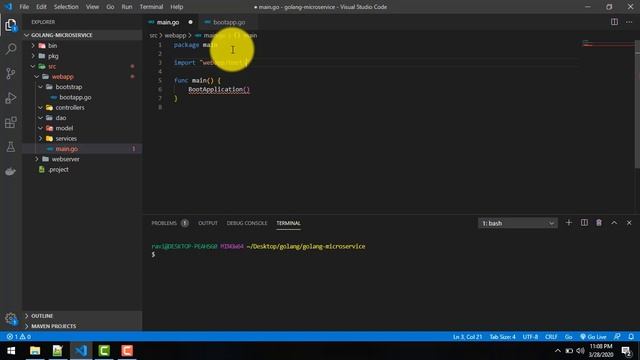
Task: Kill terminal with trash icon
Action: (x=599, y=223)
